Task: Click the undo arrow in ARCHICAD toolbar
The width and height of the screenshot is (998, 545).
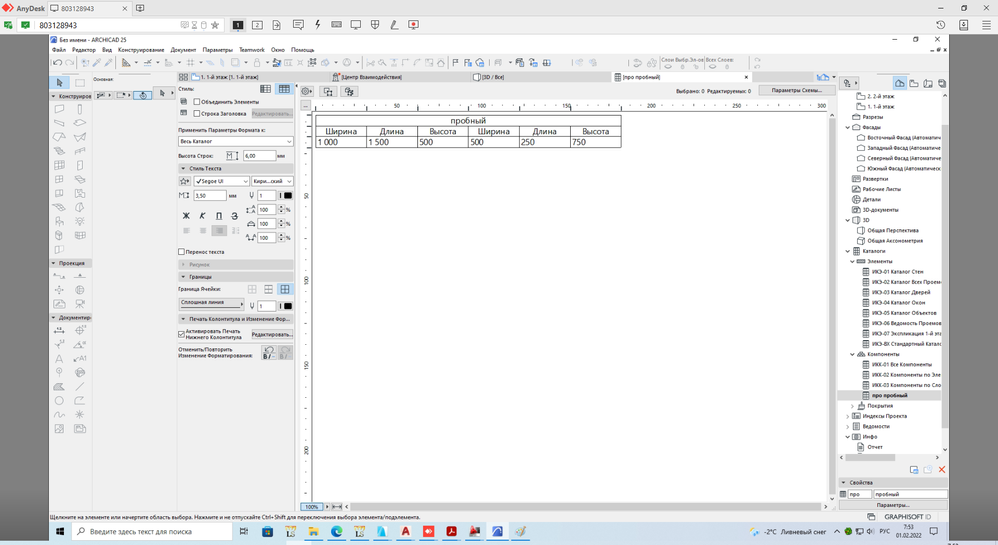Action: (58, 63)
